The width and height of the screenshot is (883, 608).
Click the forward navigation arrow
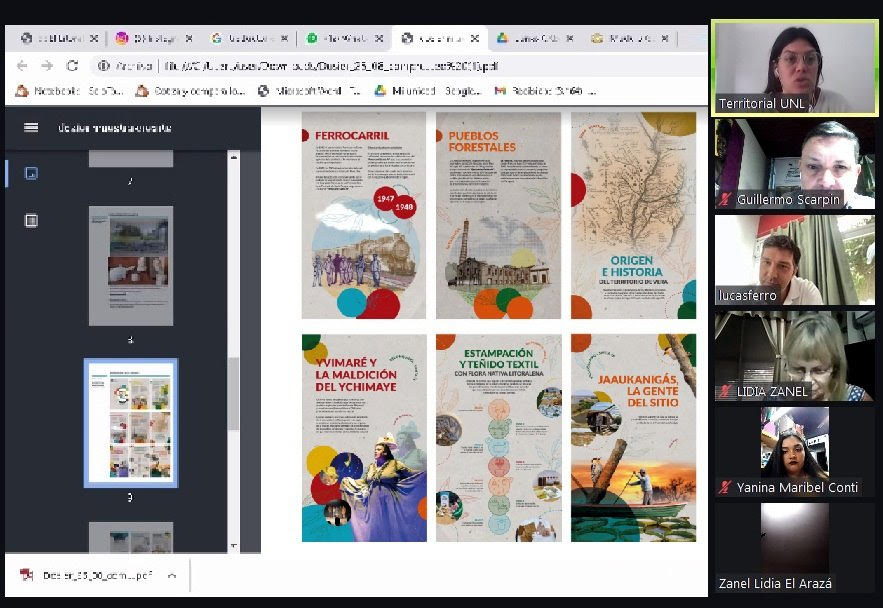tap(47, 66)
